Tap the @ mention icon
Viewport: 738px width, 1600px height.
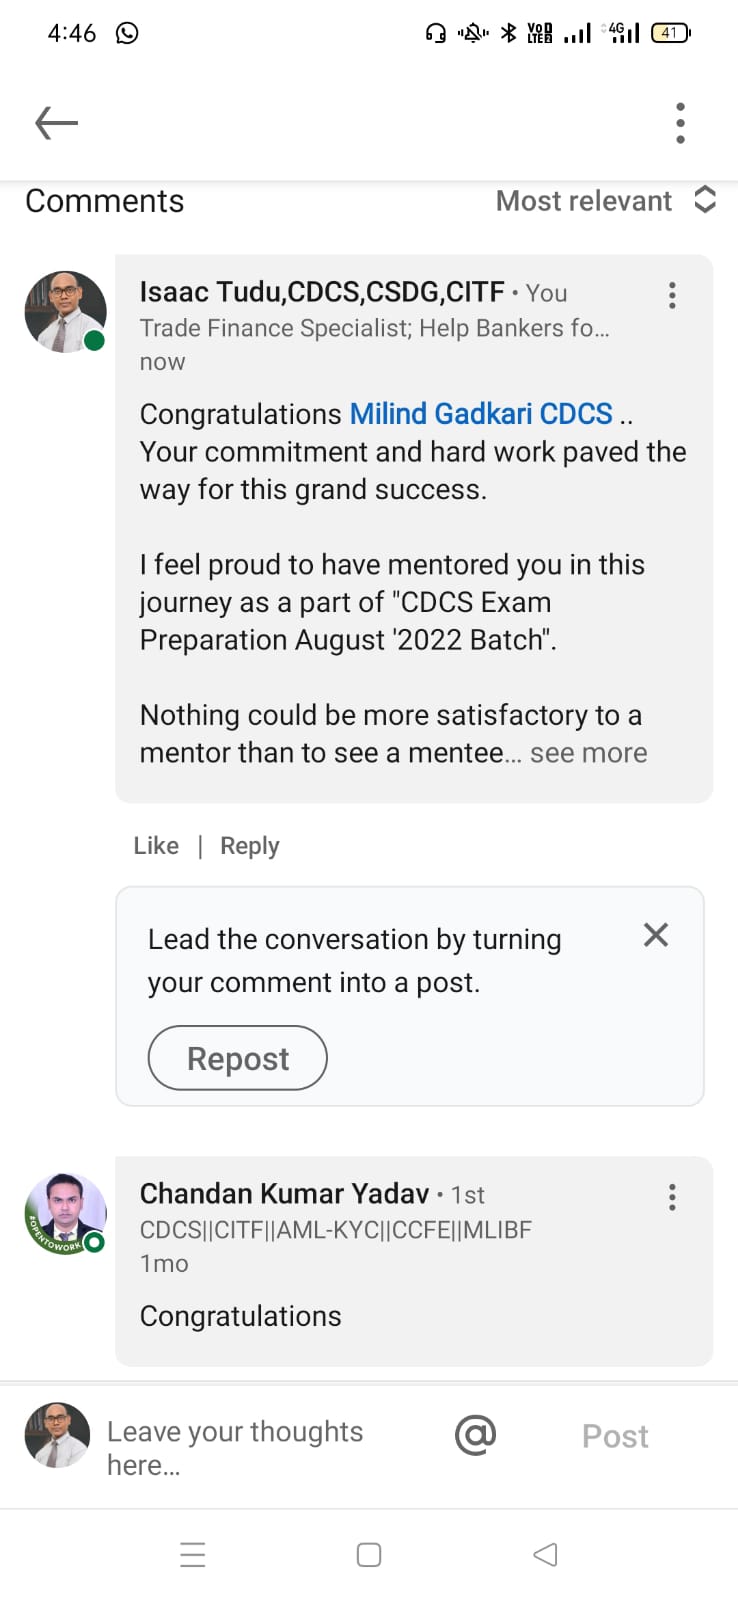click(475, 1435)
